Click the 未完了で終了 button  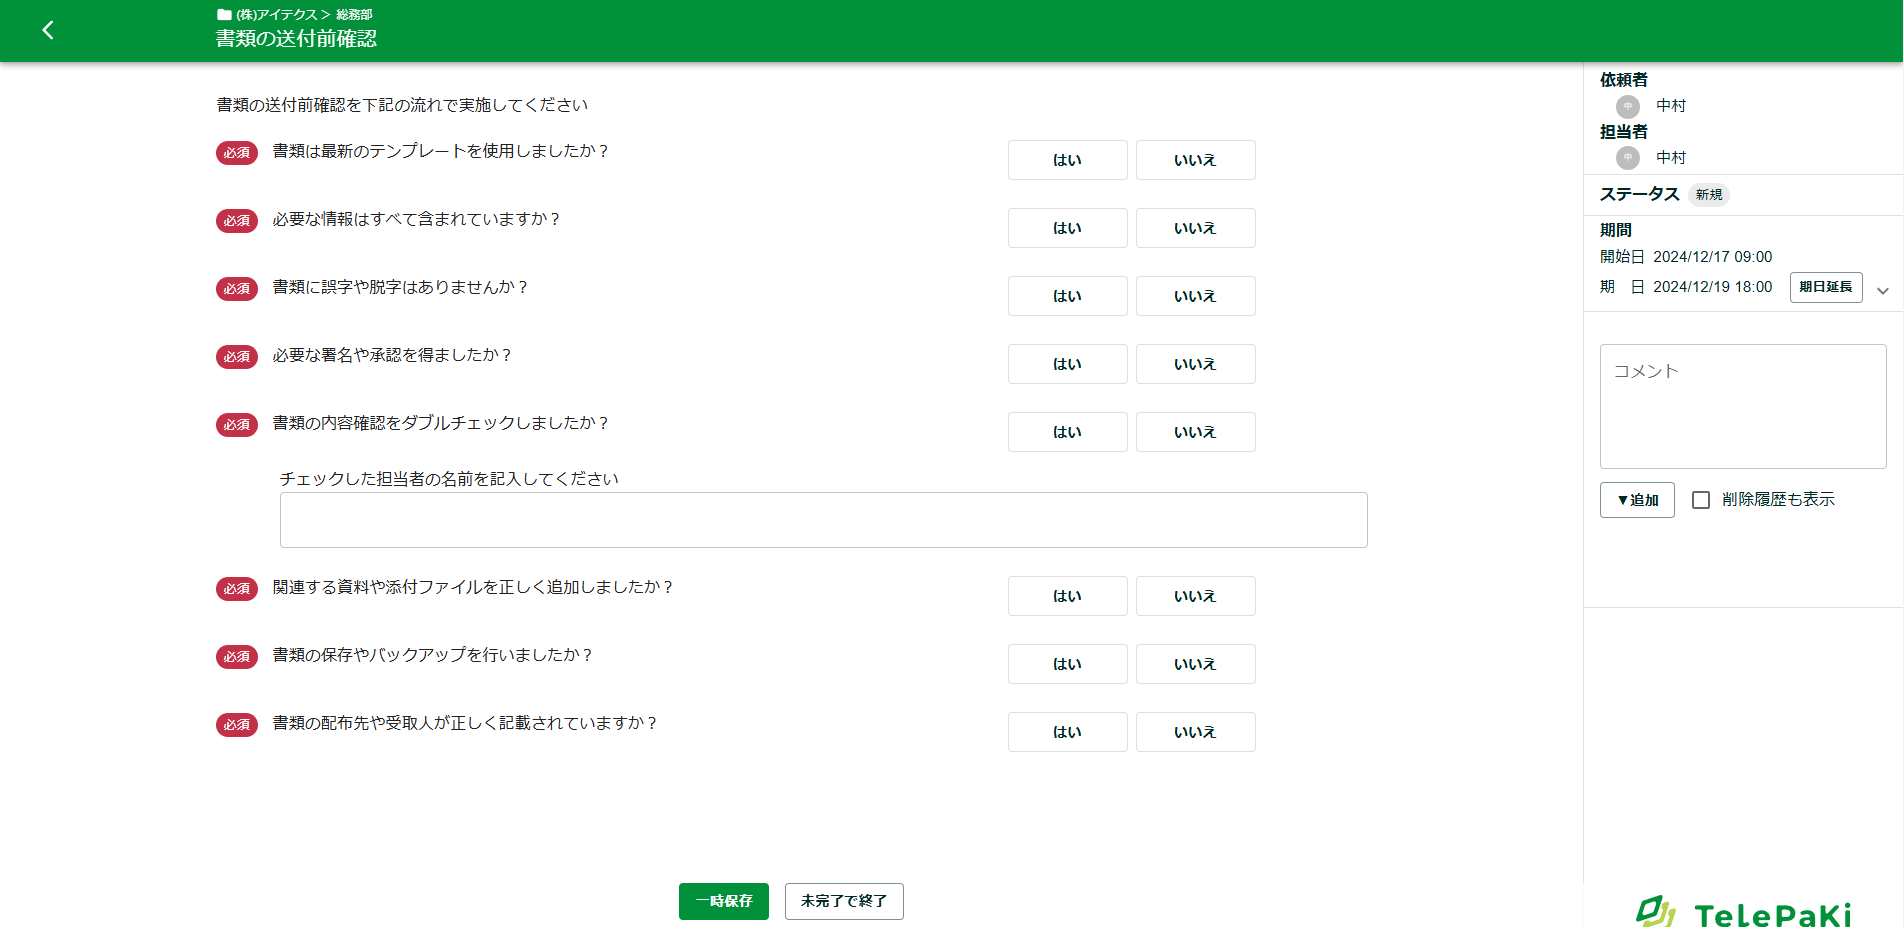(843, 901)
